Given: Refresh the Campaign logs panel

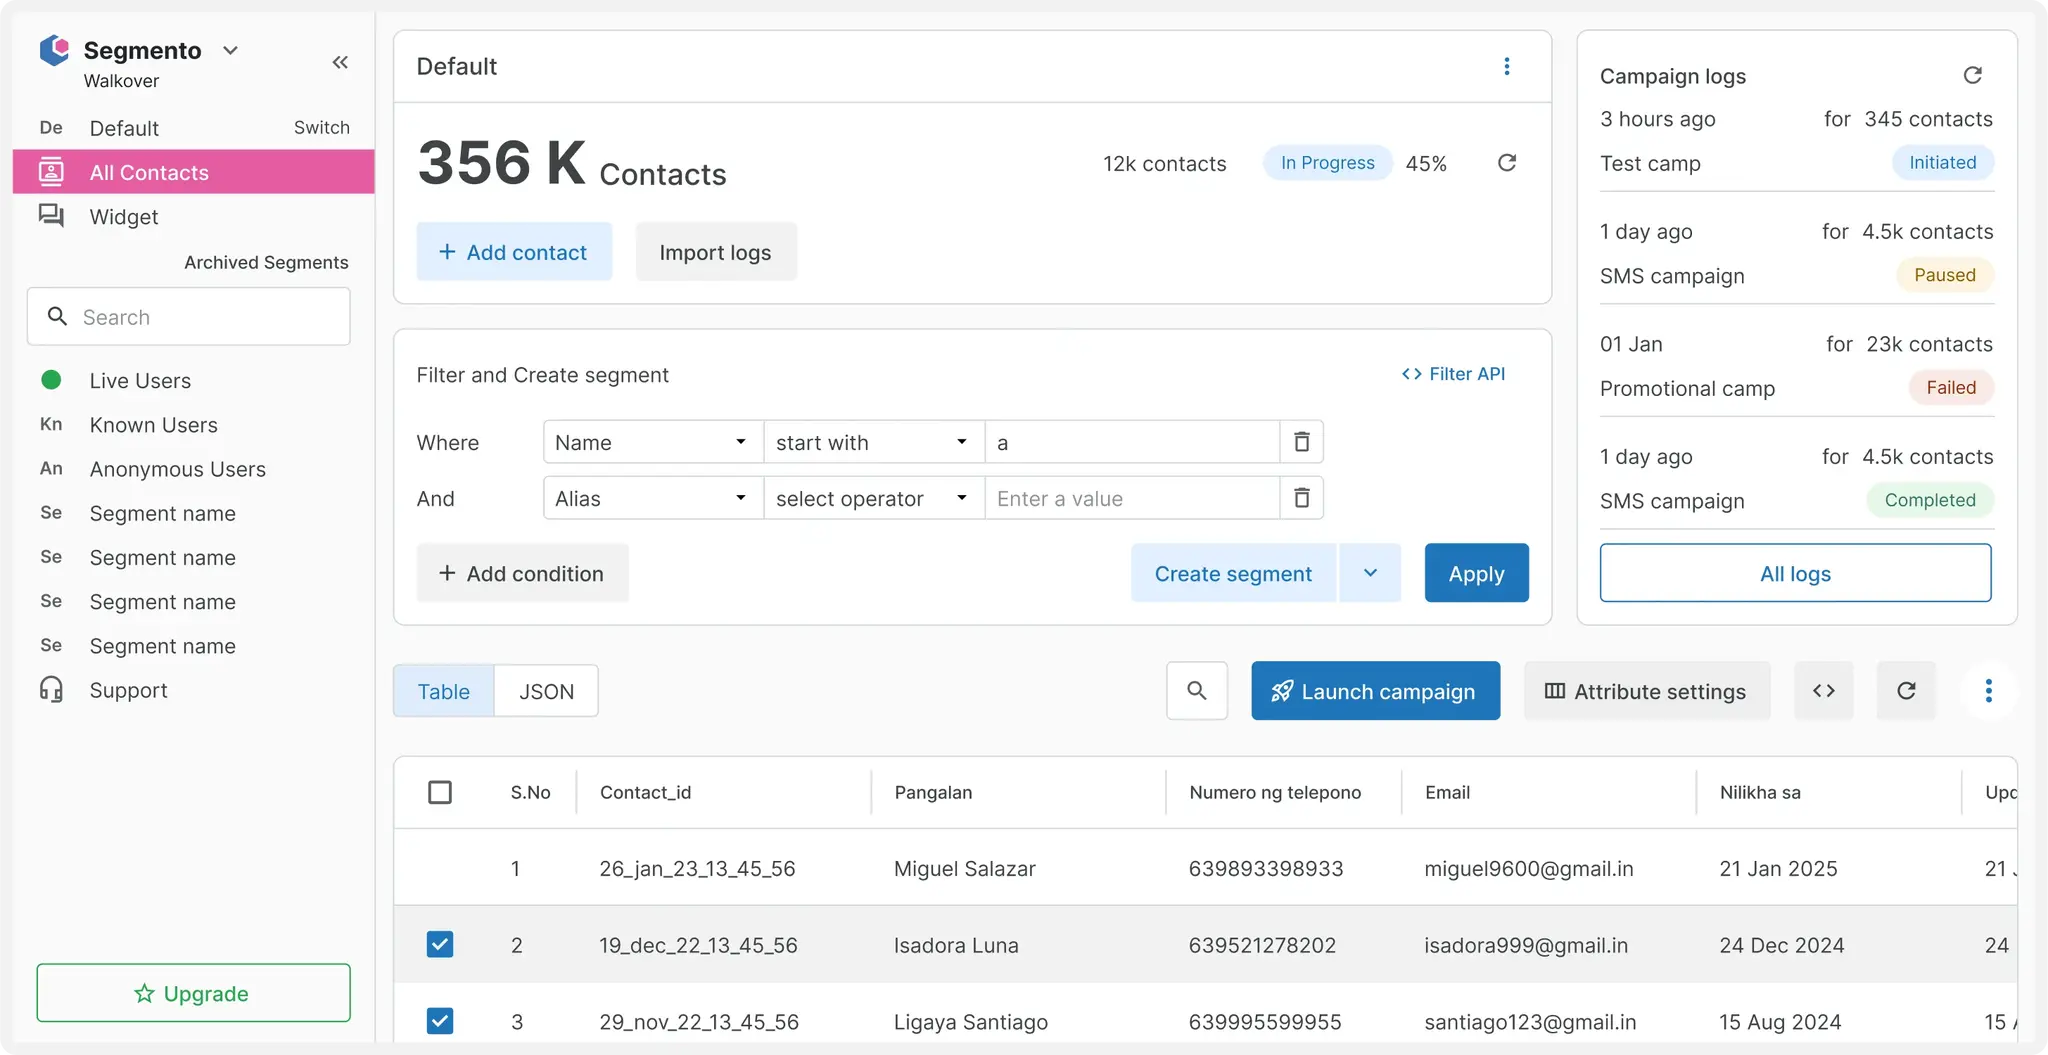Looking at the screenshot, I should (1972, 76).
